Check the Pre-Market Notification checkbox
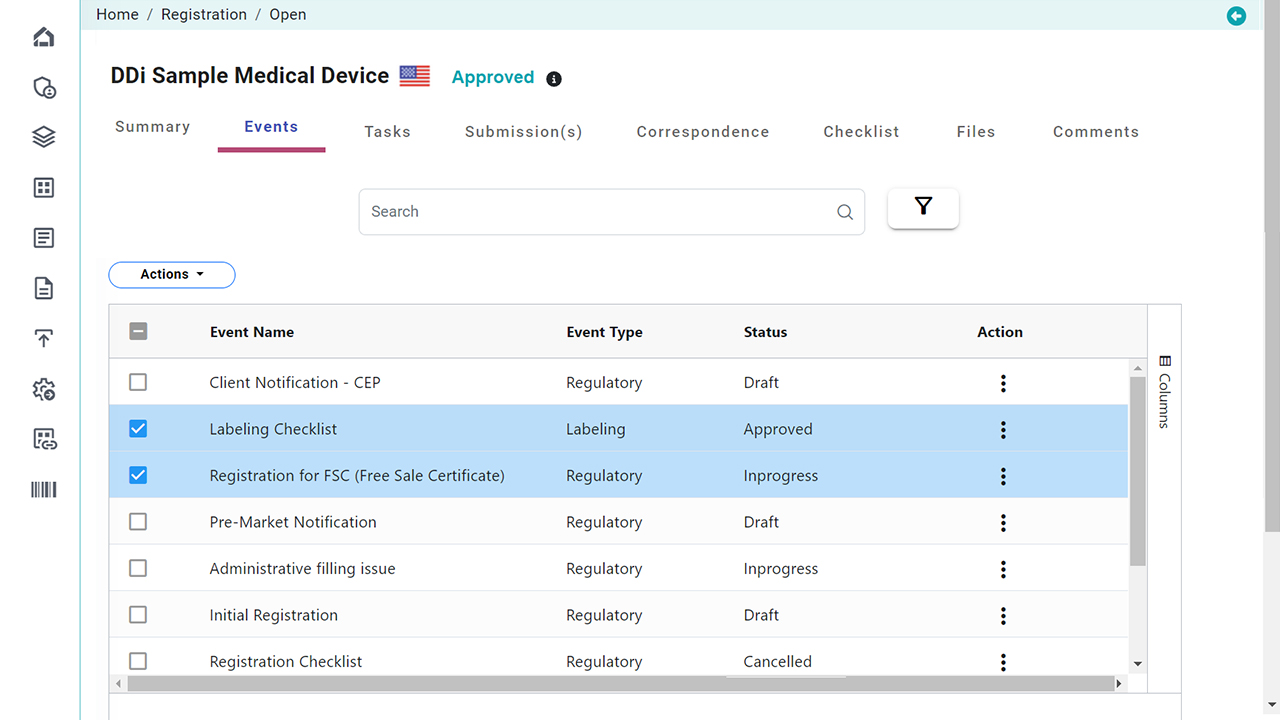The image size is (1280, 720). [138, 522]
